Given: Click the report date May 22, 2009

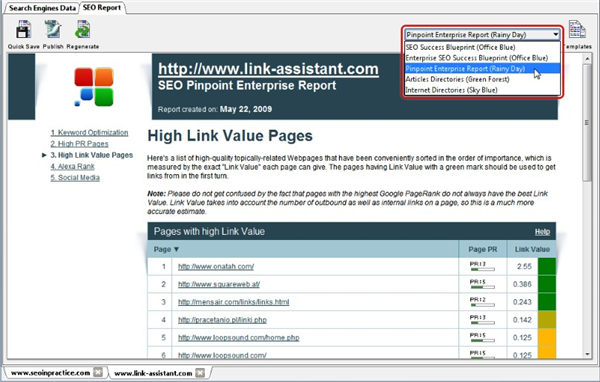Looking at the screenshot, I should pos(246,109).
